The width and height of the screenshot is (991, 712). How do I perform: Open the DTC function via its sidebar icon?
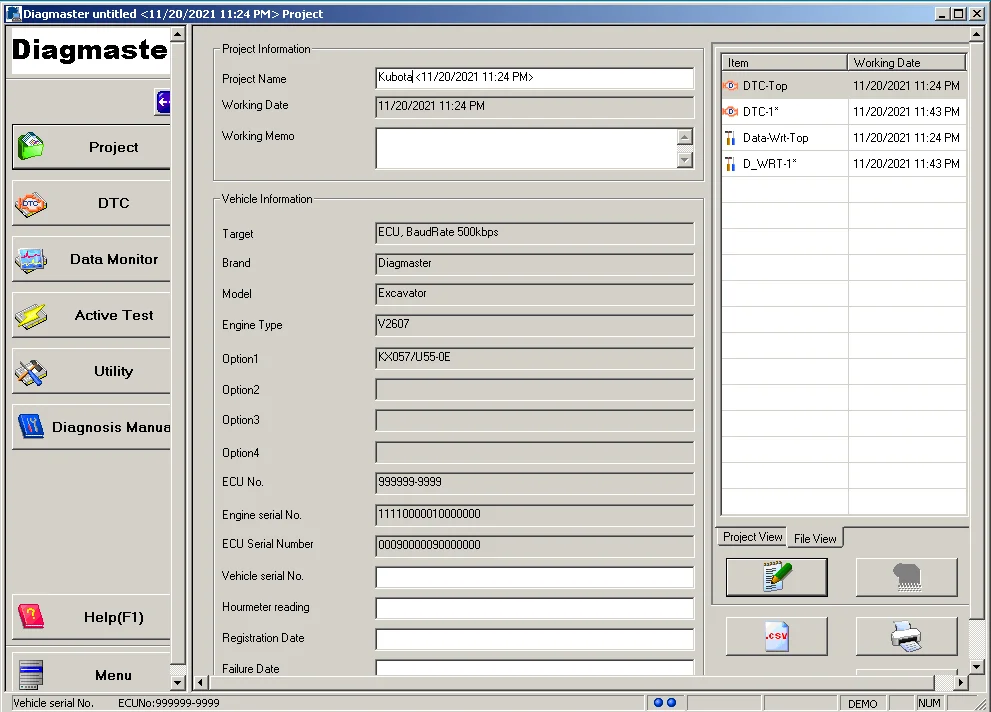pos(30,202)
